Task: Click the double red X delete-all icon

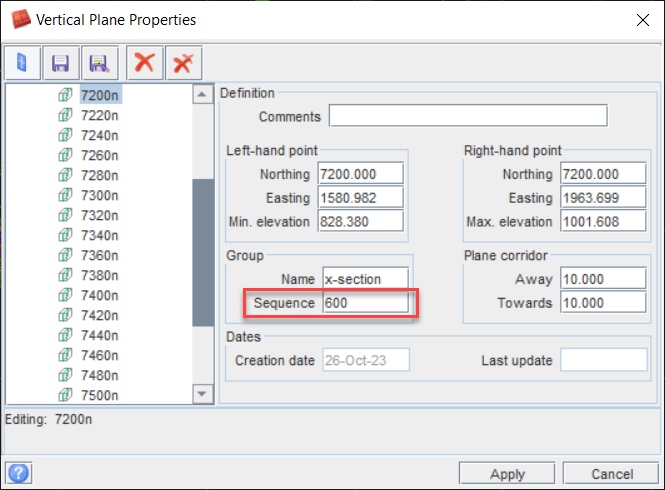Action: (x=183, y=63)
